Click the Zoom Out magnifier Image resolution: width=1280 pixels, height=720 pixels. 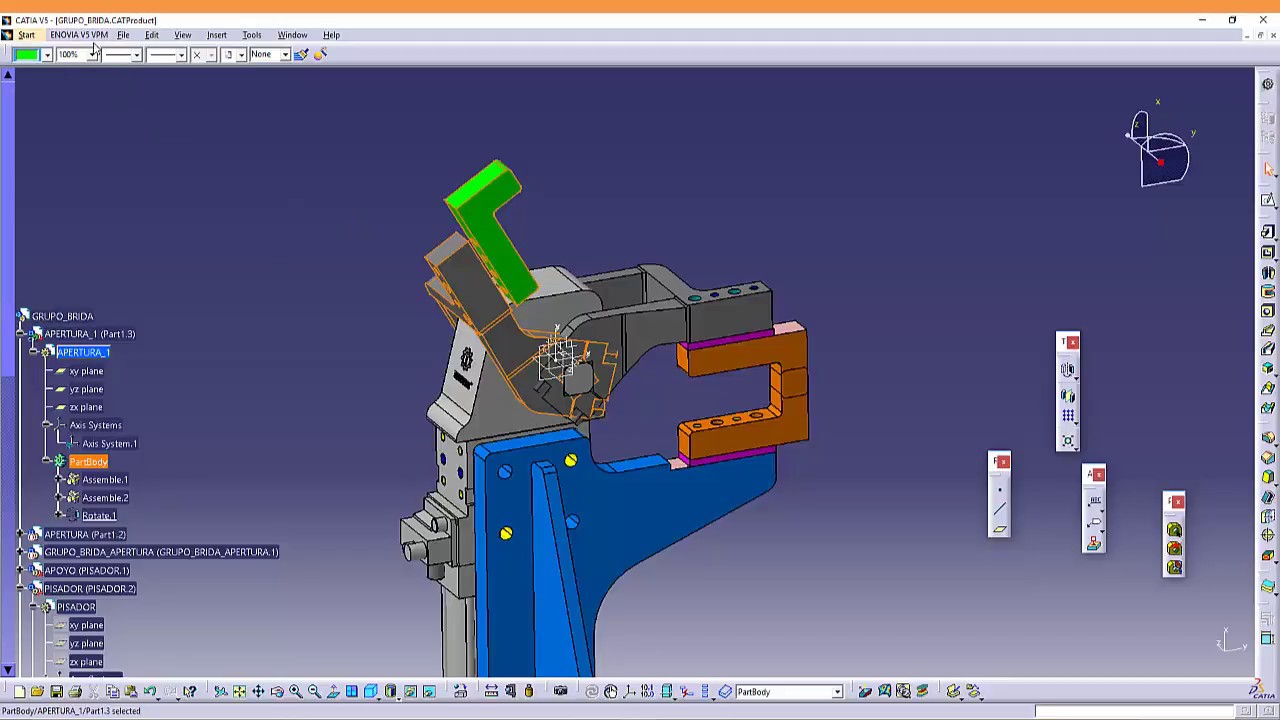point(314,691)
